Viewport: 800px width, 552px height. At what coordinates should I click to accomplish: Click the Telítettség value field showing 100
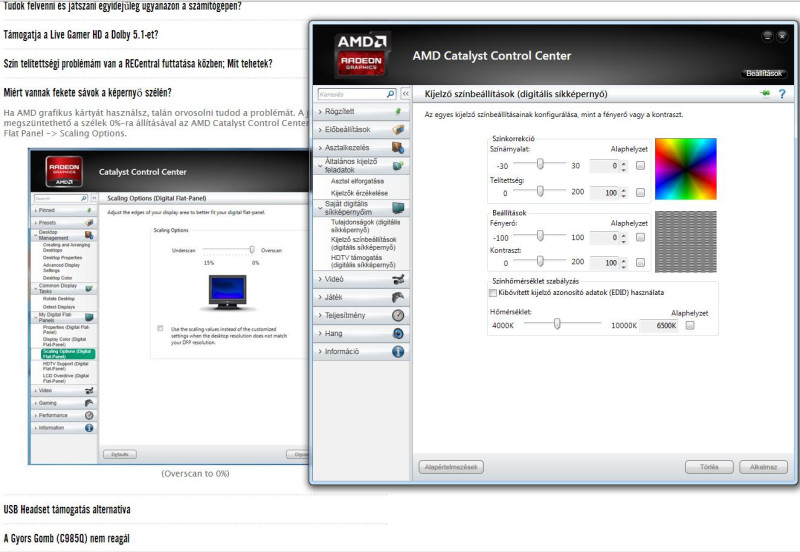point(605,193)
